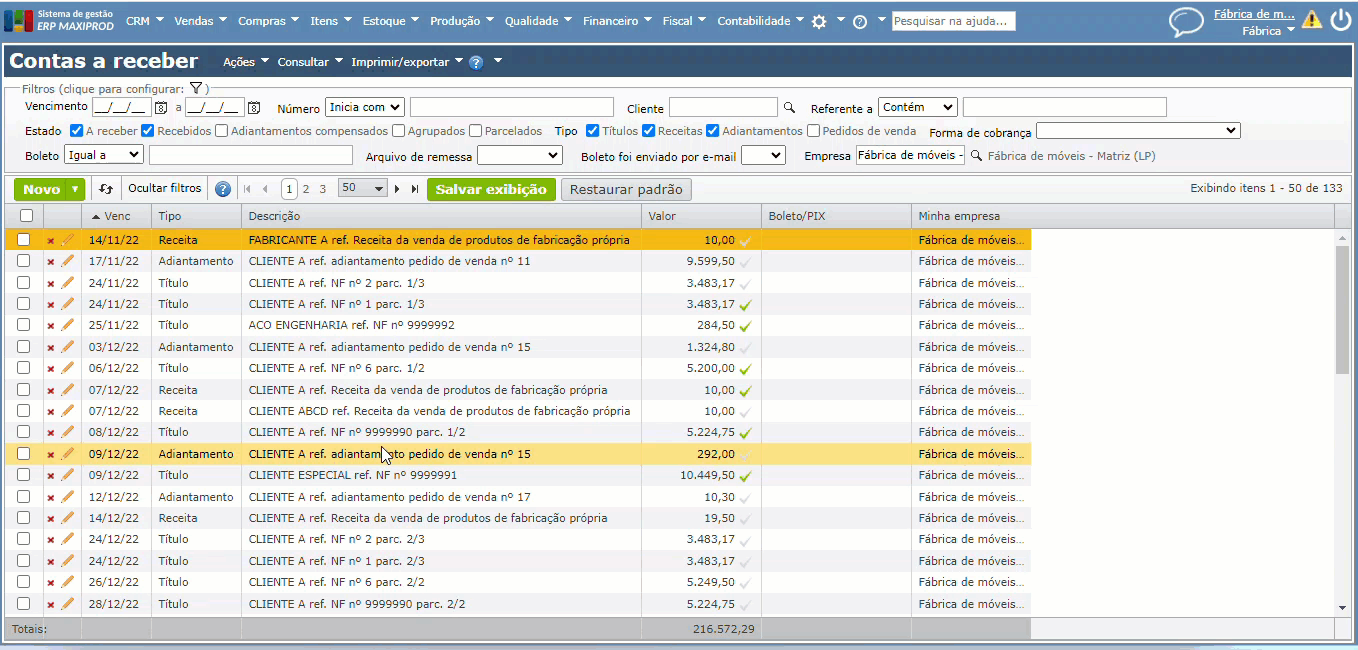Image resolution: width=1358 pixels, height=650 pixels.
Task: Edit the CLIENTE ABCD row with pencil
Action: pyautogui.click(x=68, y=411)
